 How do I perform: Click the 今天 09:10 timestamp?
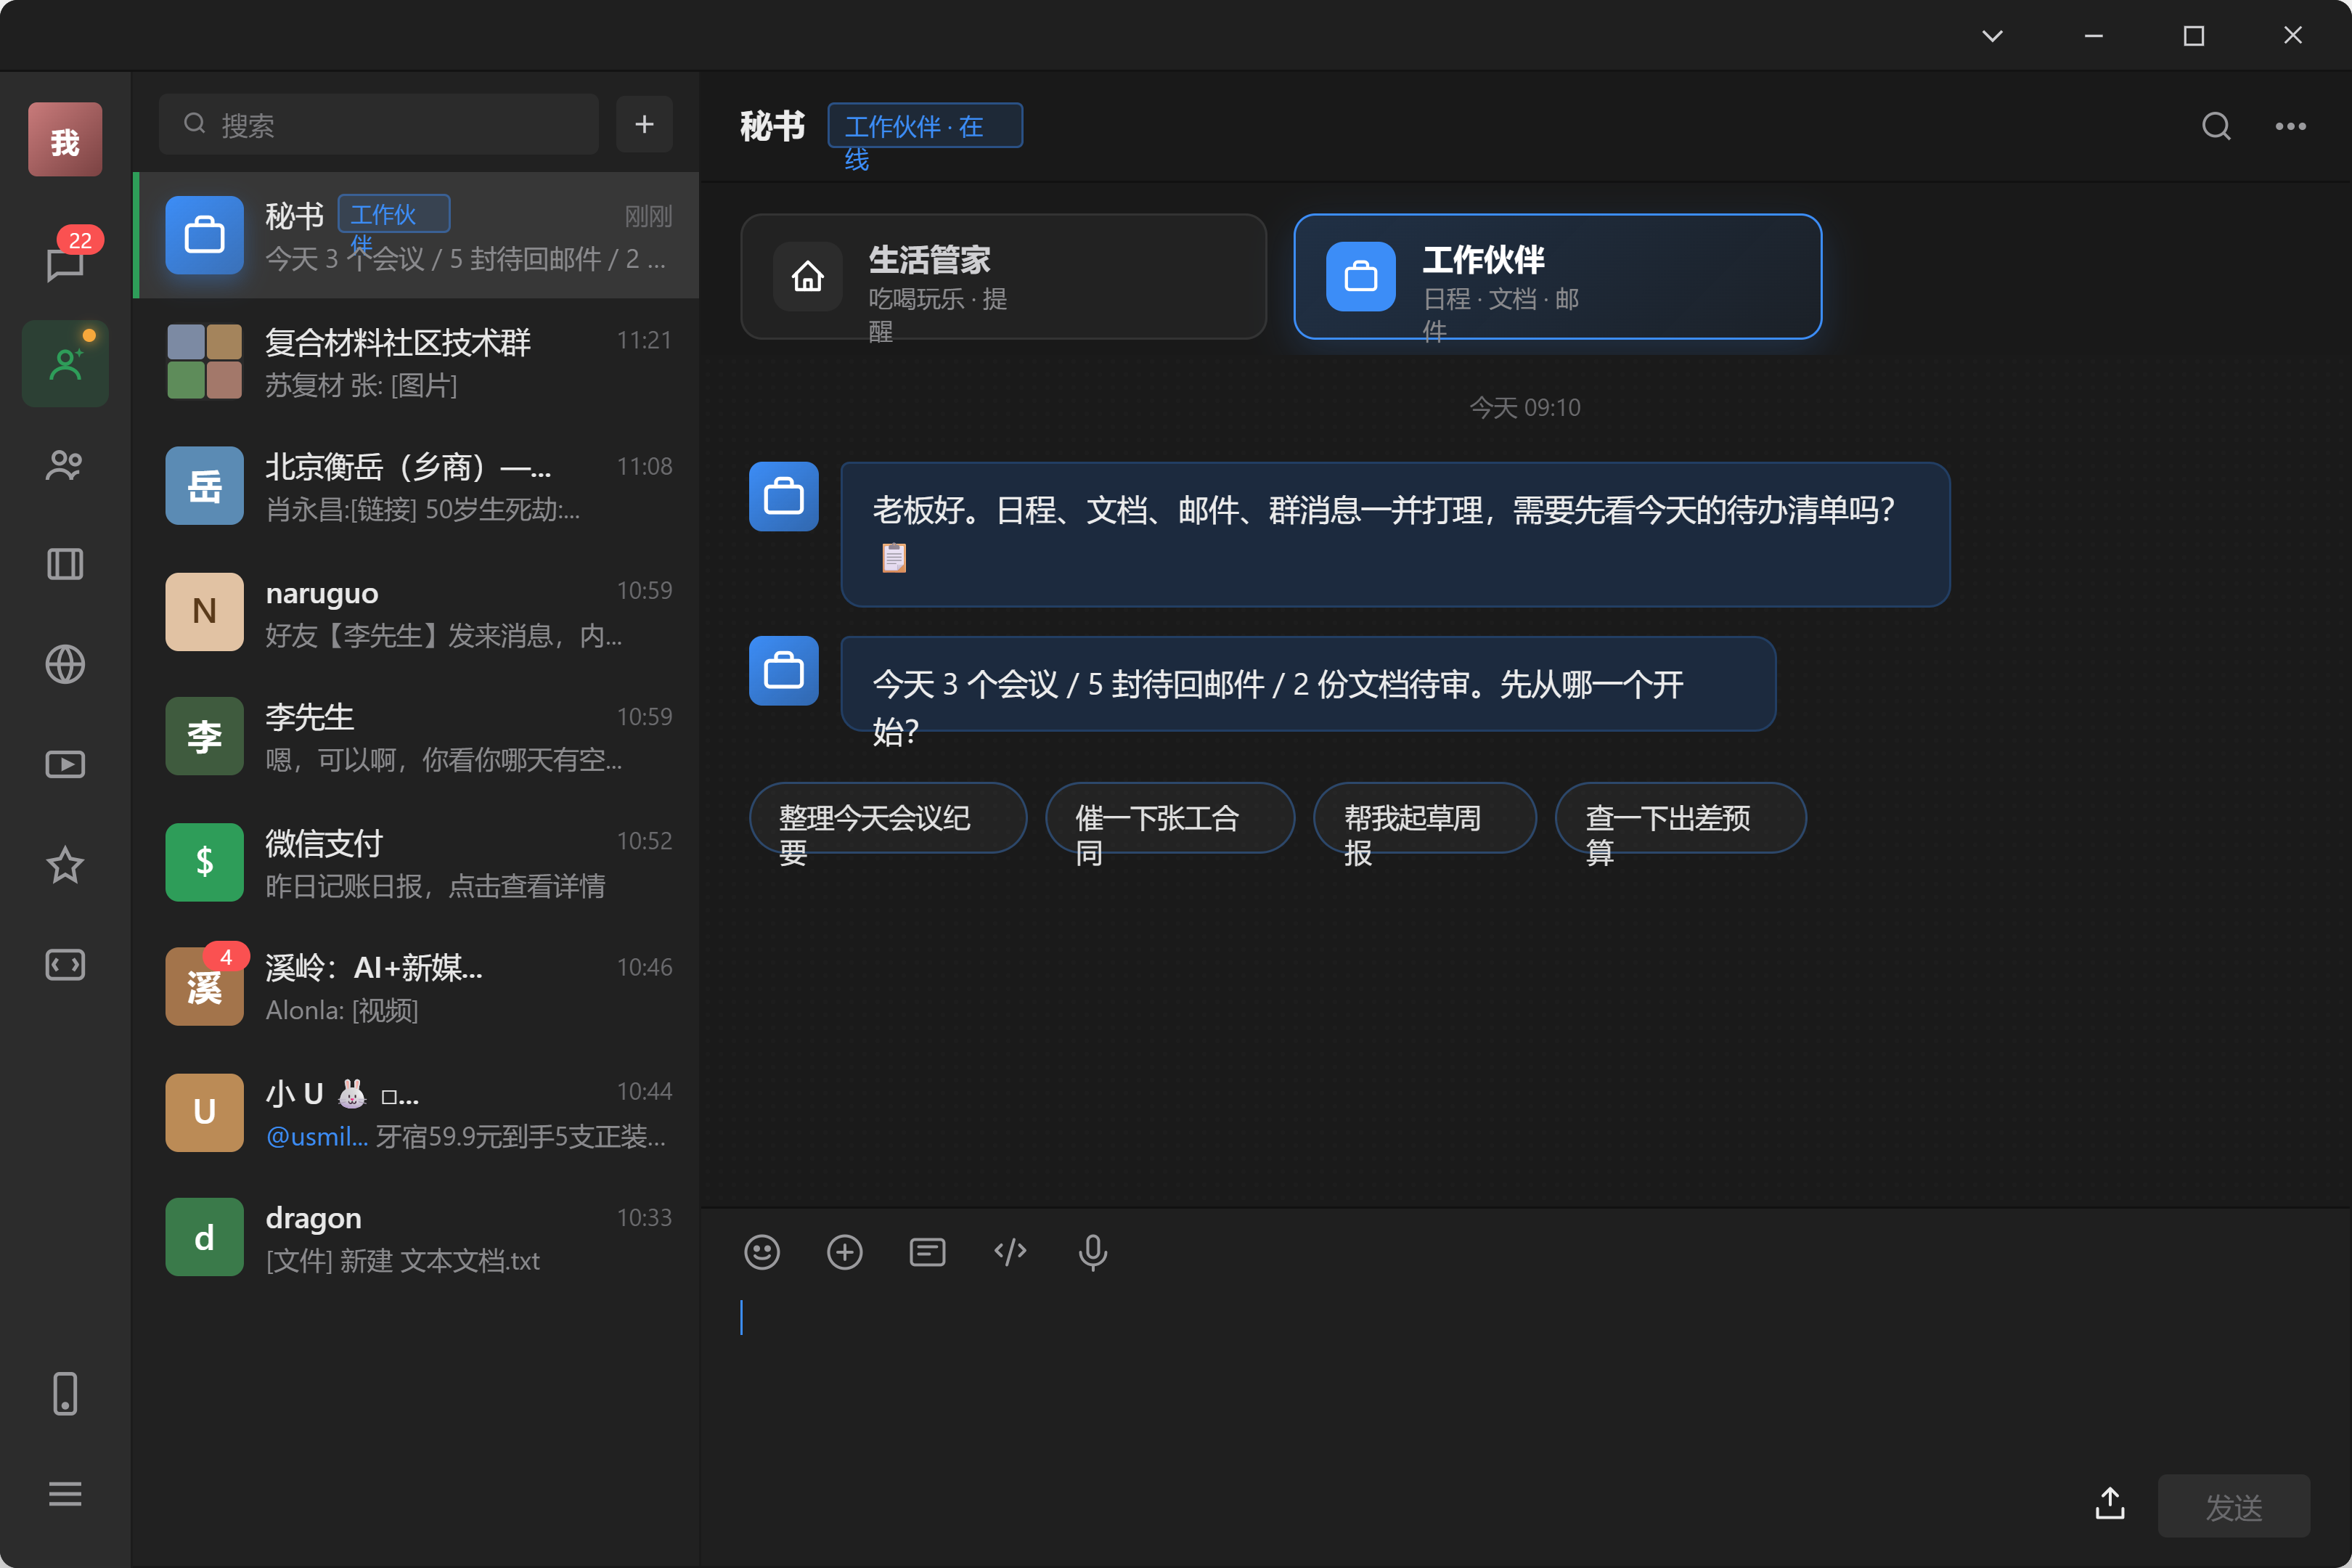click(1525, 407)
